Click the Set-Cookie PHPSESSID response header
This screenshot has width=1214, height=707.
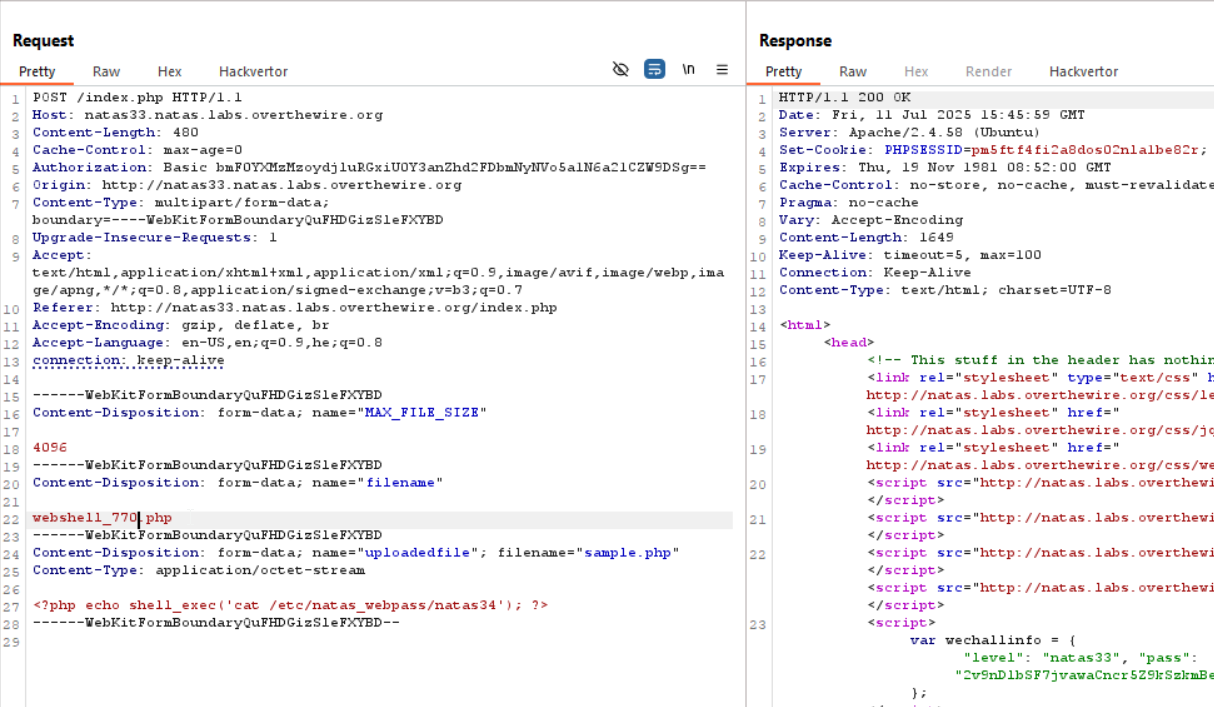(993, 150)
